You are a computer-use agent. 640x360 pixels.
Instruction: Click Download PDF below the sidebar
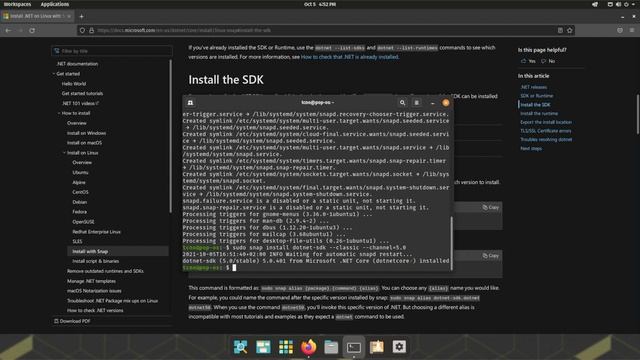click(72, 321)
